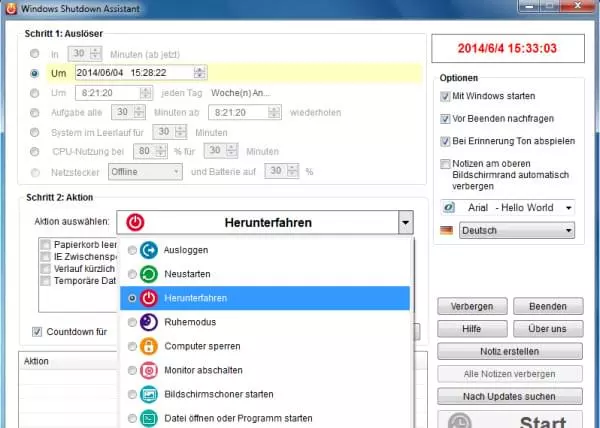Choose Bildschirmschoner starten from the action list

[x=265, y=394]
